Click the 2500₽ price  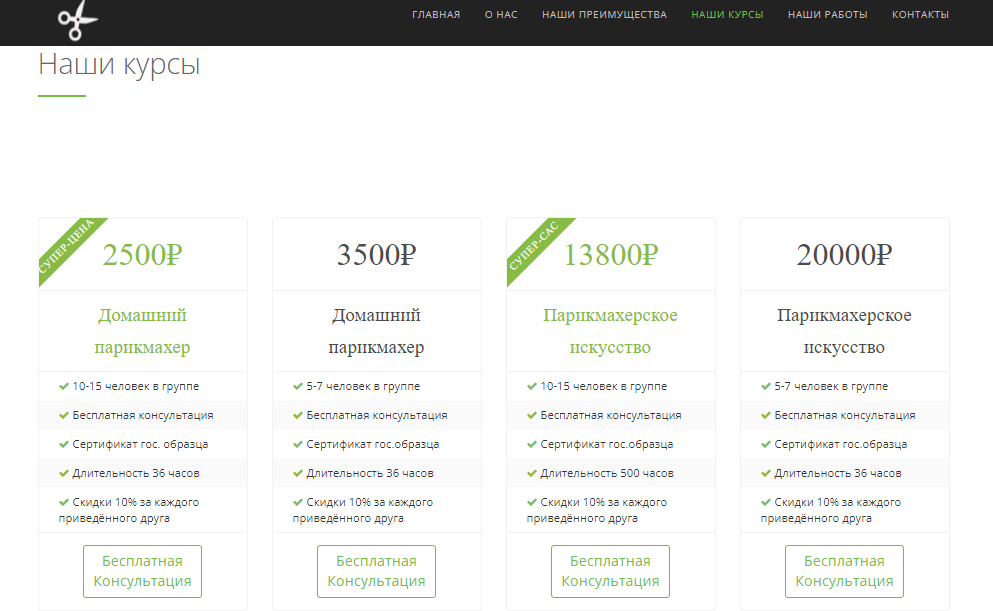[x=142, y=255]
